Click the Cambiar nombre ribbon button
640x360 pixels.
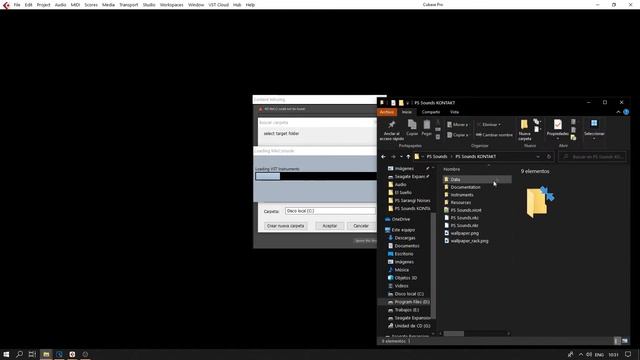[x=494, y=135]
